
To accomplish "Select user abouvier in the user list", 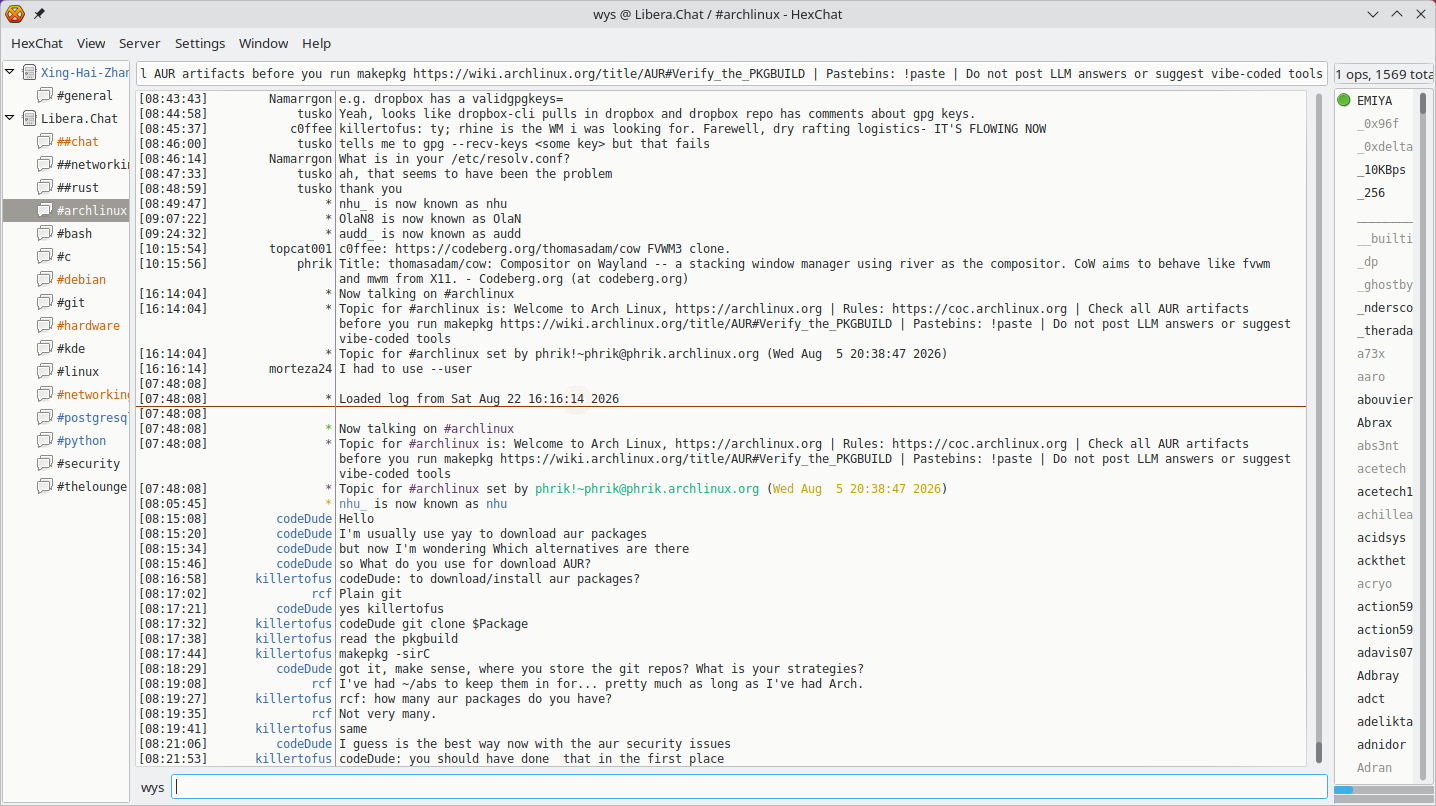I will click(x=1385, y=400).
